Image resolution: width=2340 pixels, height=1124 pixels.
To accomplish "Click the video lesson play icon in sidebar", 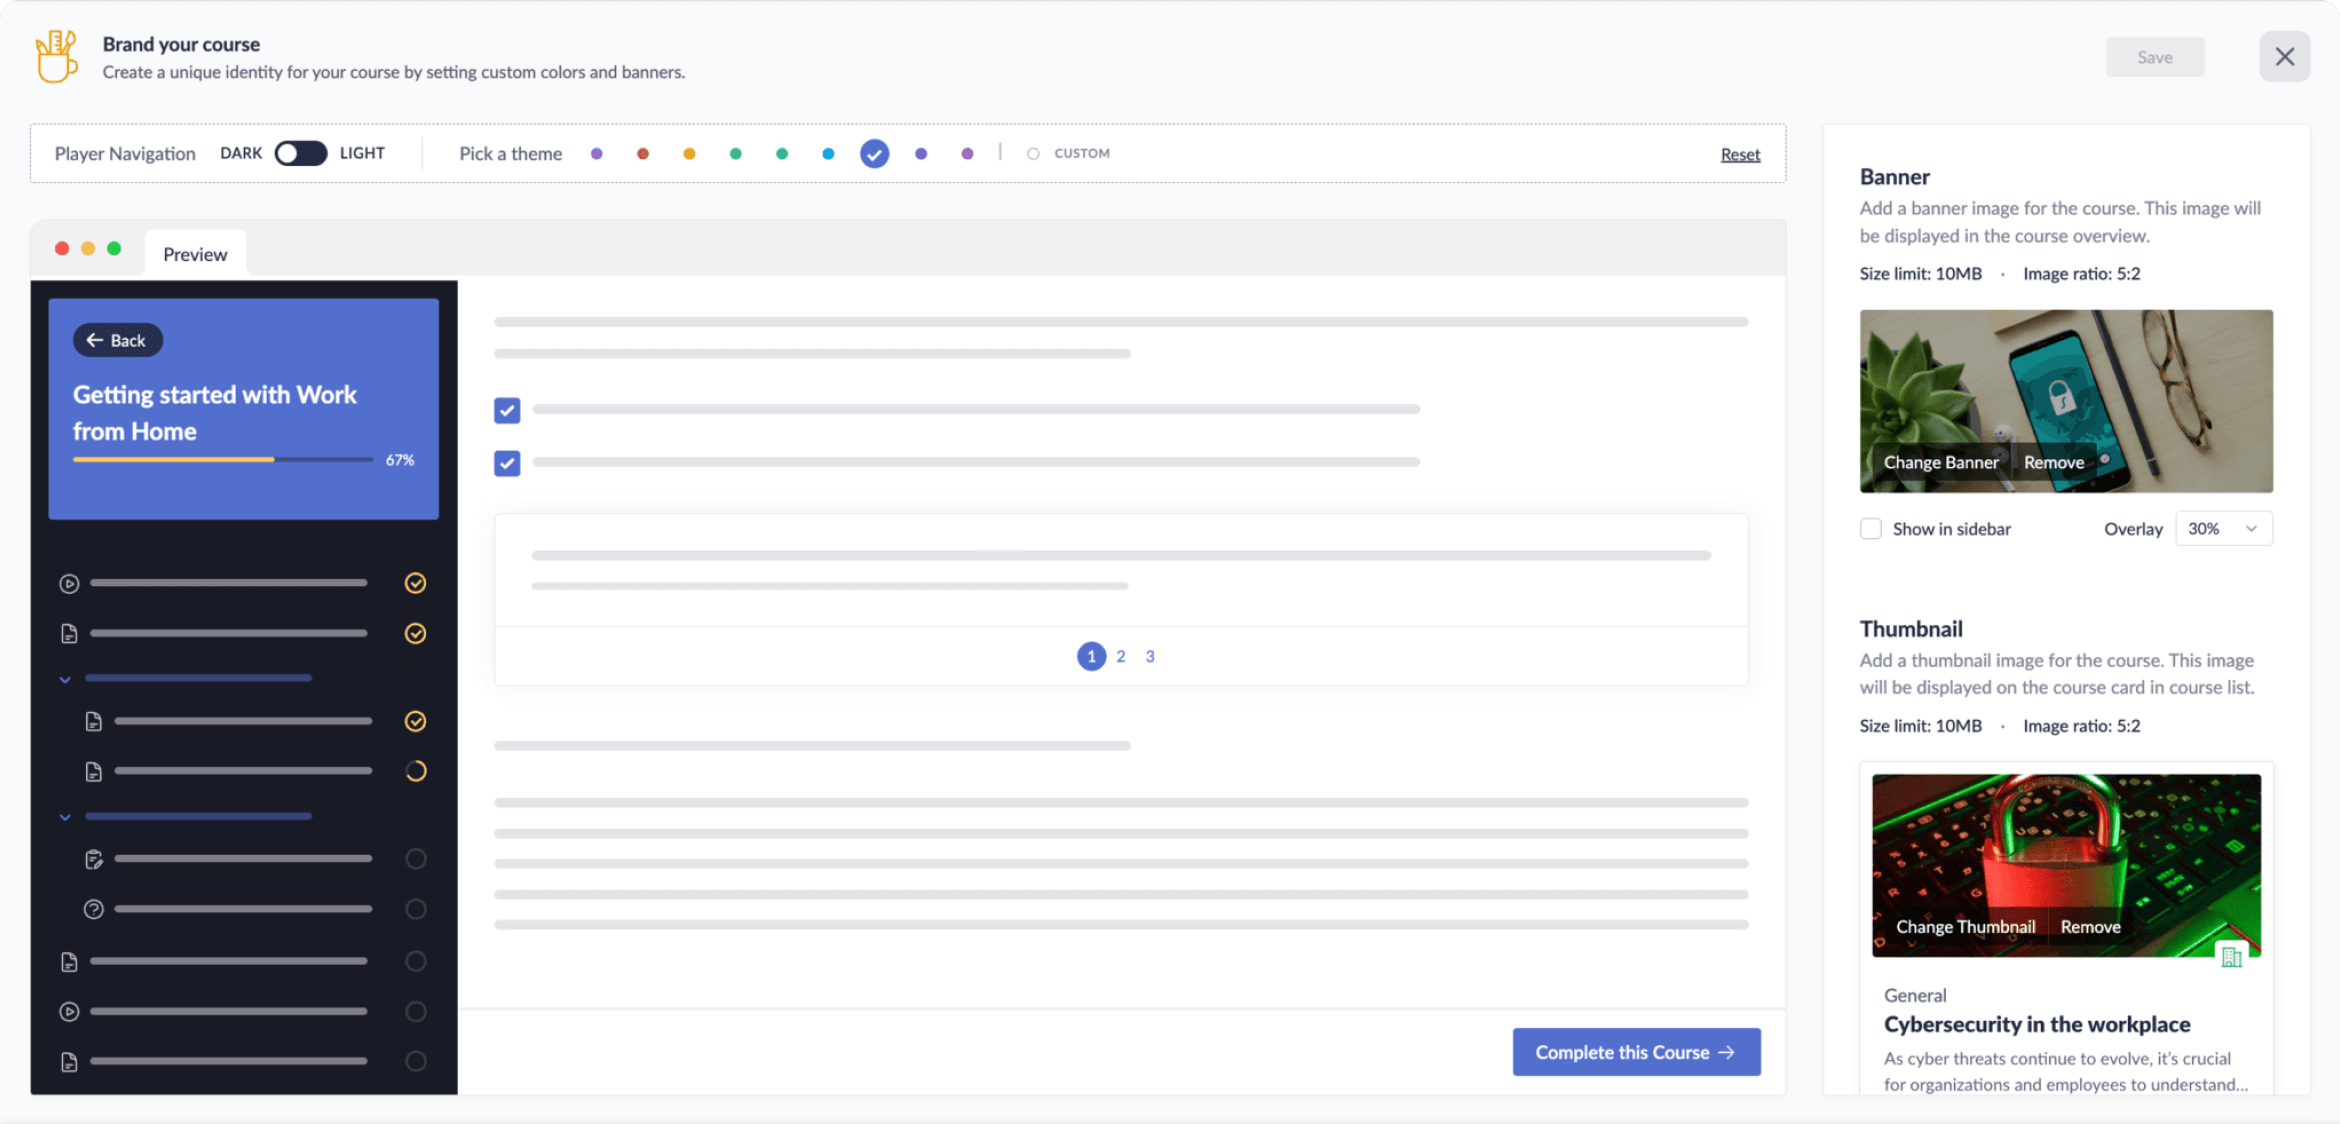I will 69,583.
